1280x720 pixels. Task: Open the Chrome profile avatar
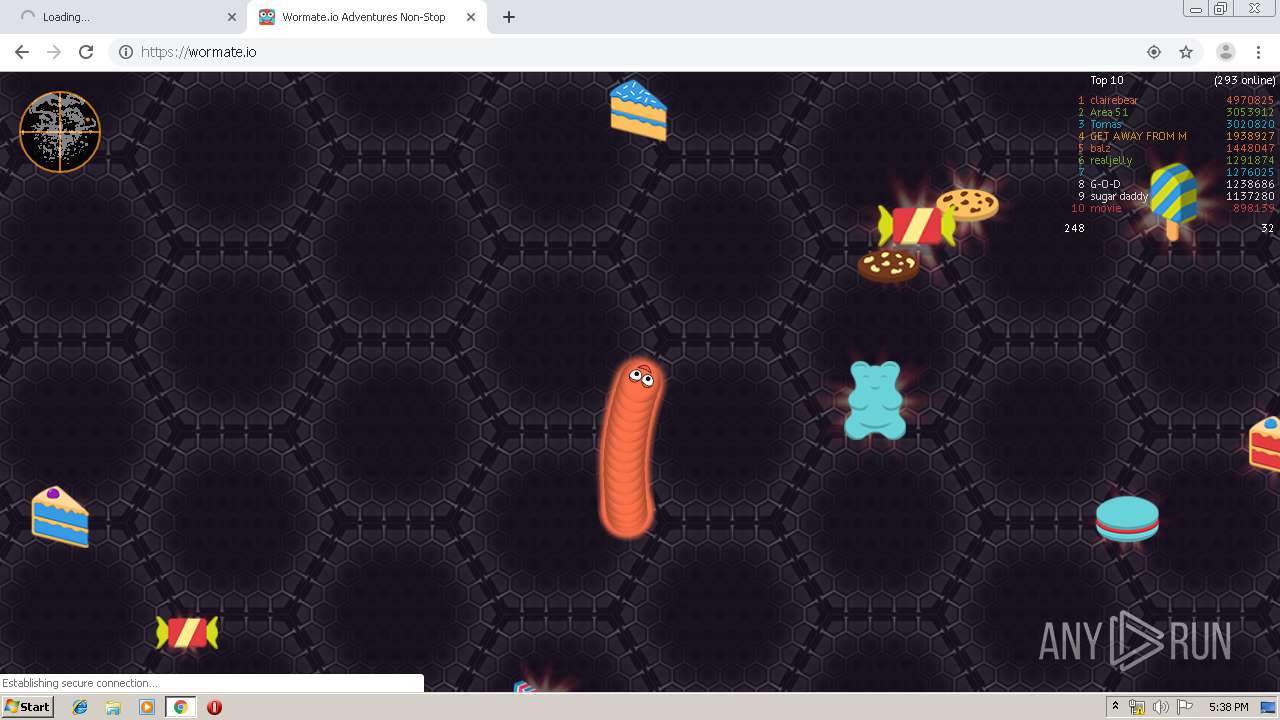[1226, 52]
